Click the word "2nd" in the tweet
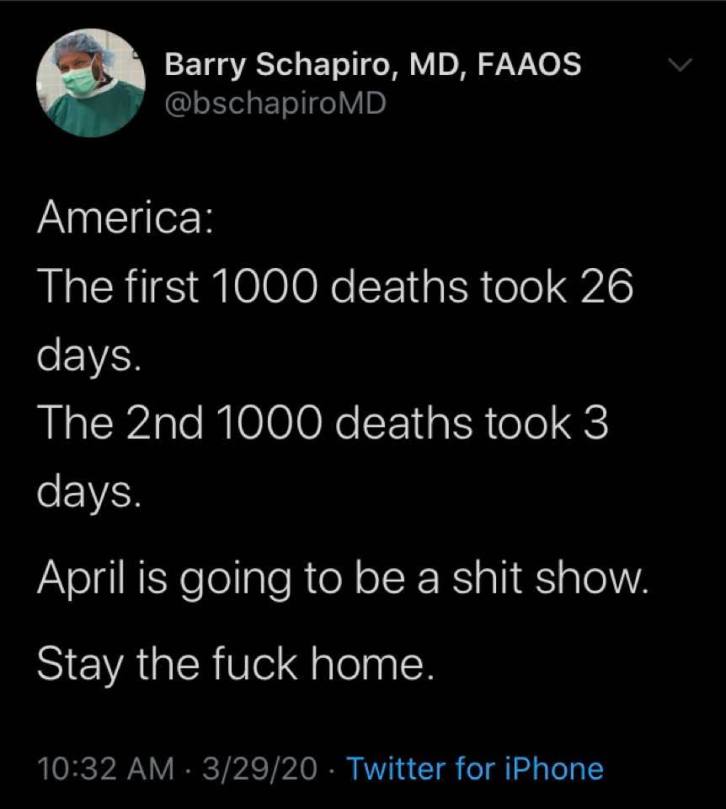The image size is (726, 809). (x=166, y=423)
